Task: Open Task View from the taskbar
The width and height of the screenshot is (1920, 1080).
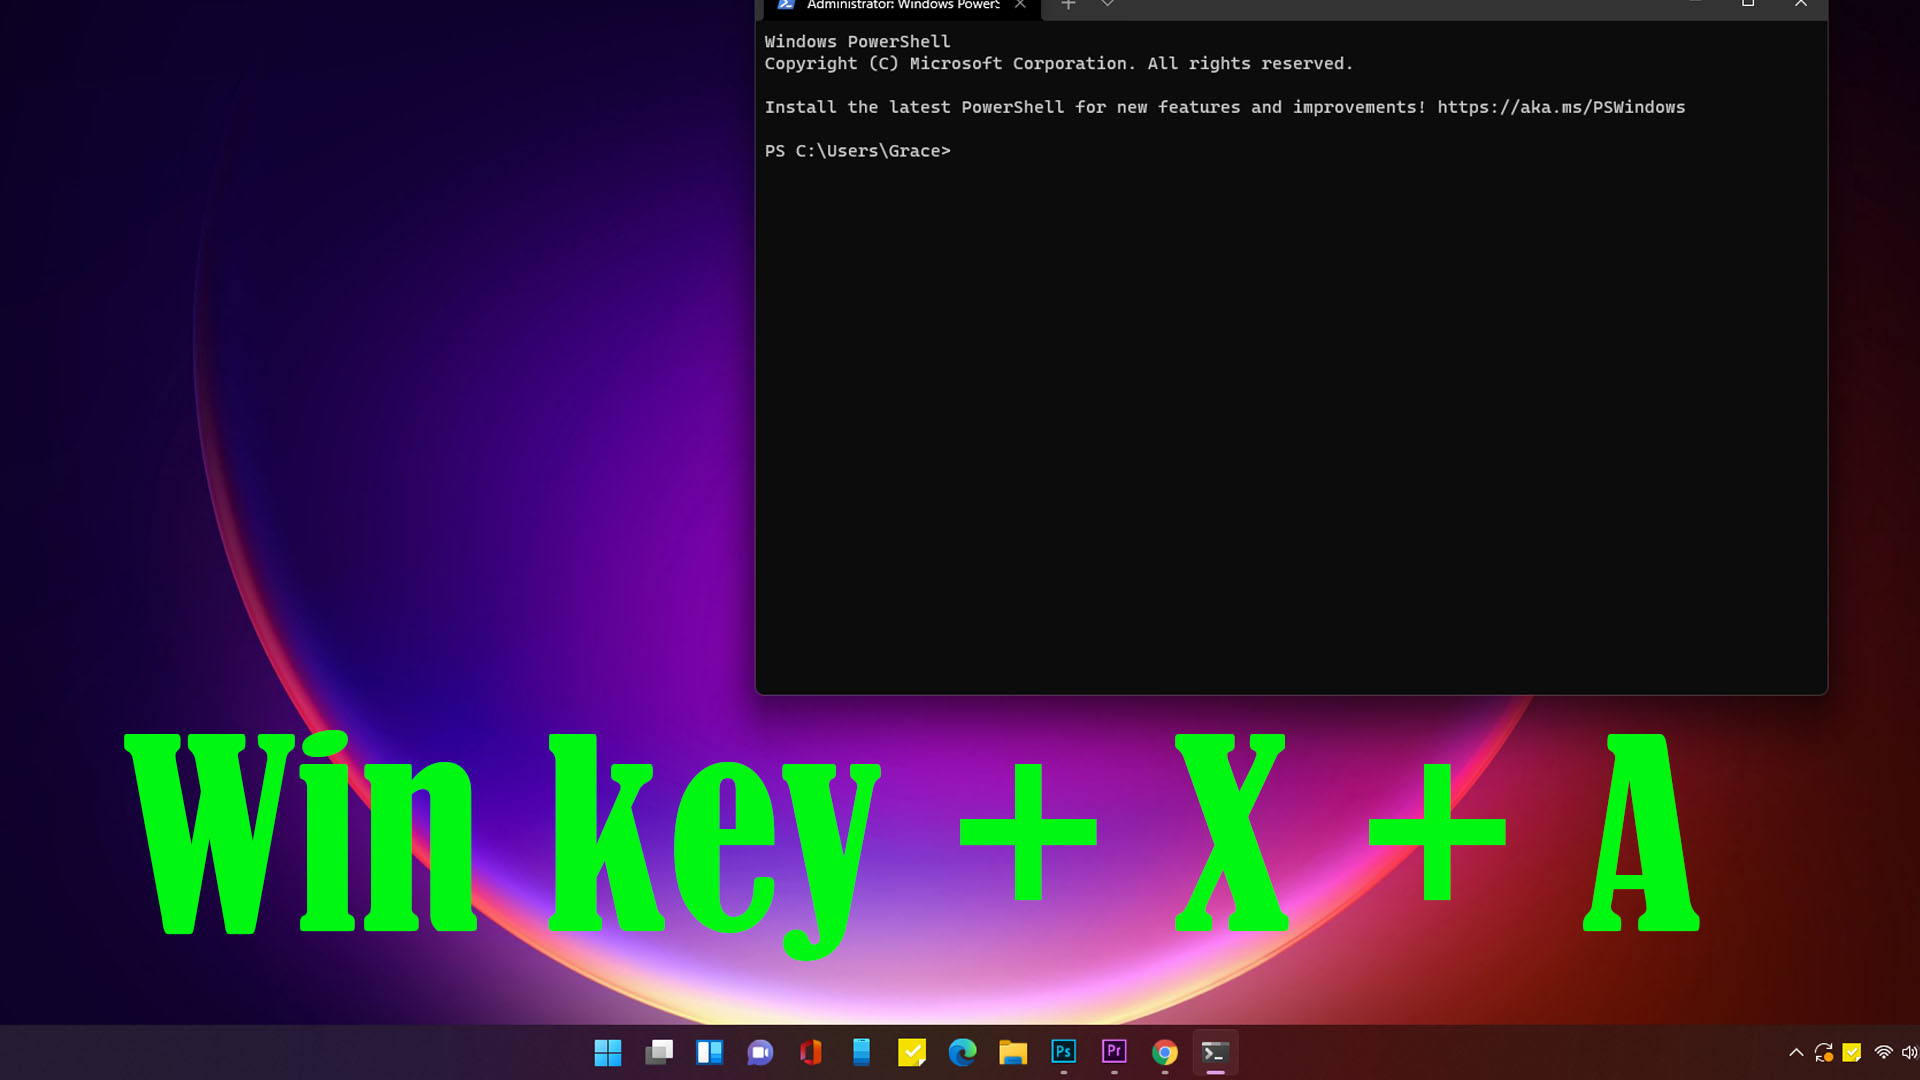Action: [x=659, y=1052]
